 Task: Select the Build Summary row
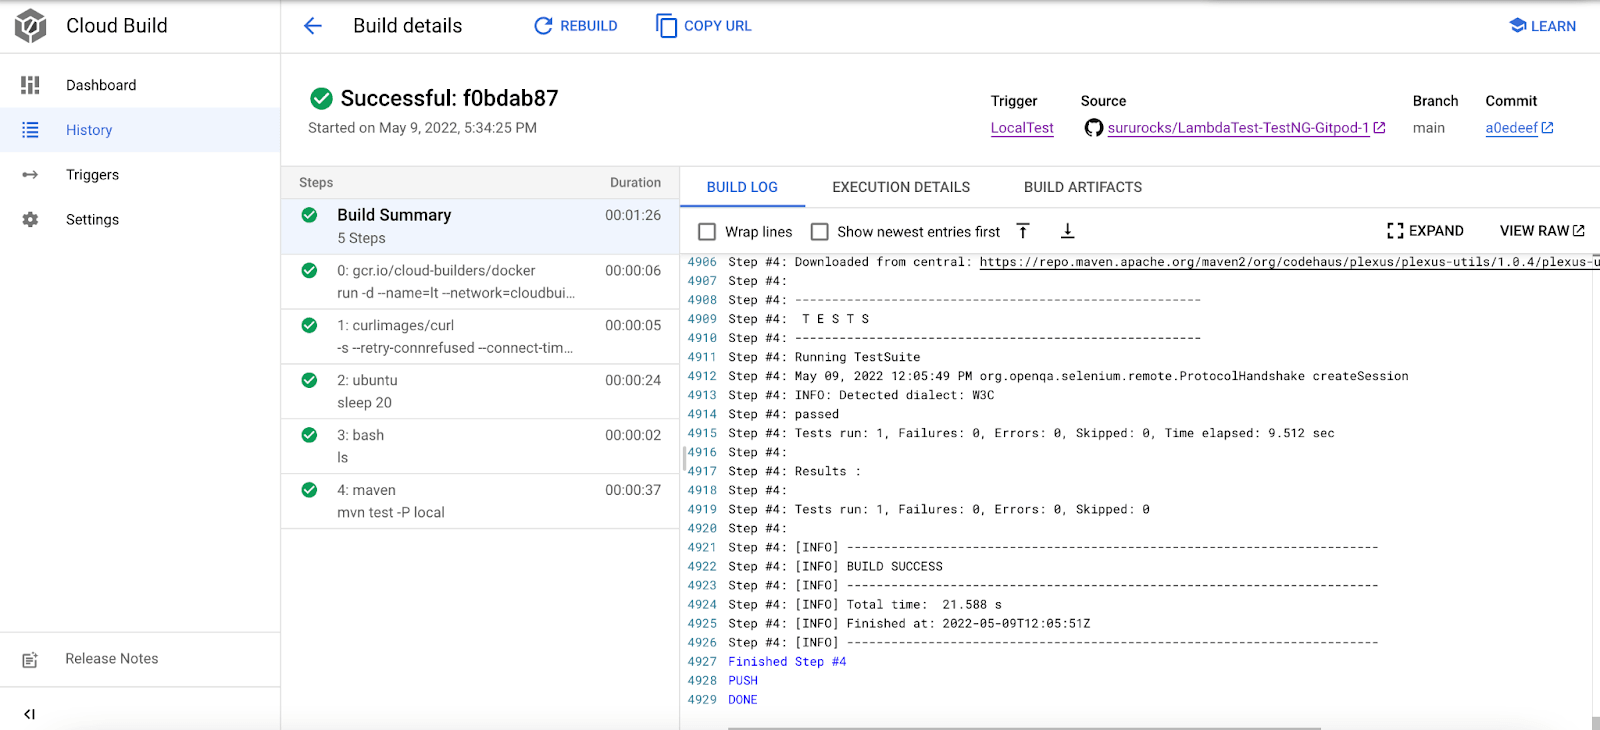[x=480, y=226]
